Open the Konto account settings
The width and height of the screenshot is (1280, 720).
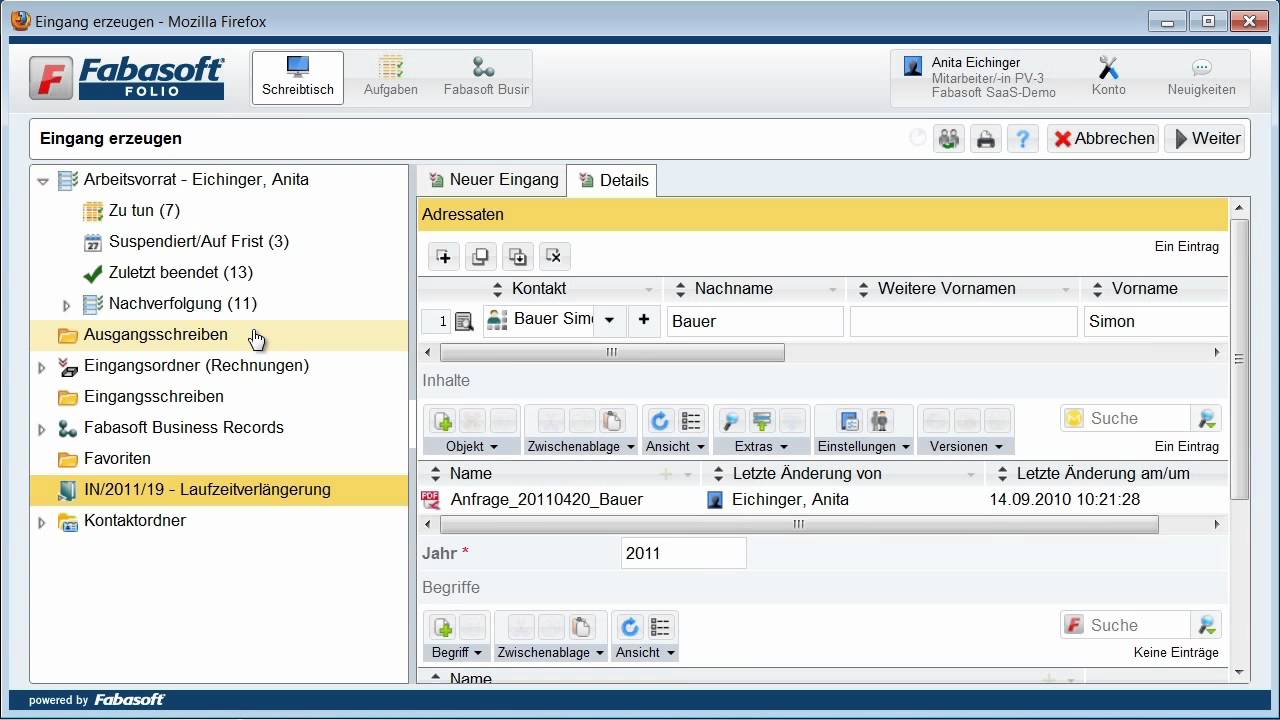coord(1108,78)
